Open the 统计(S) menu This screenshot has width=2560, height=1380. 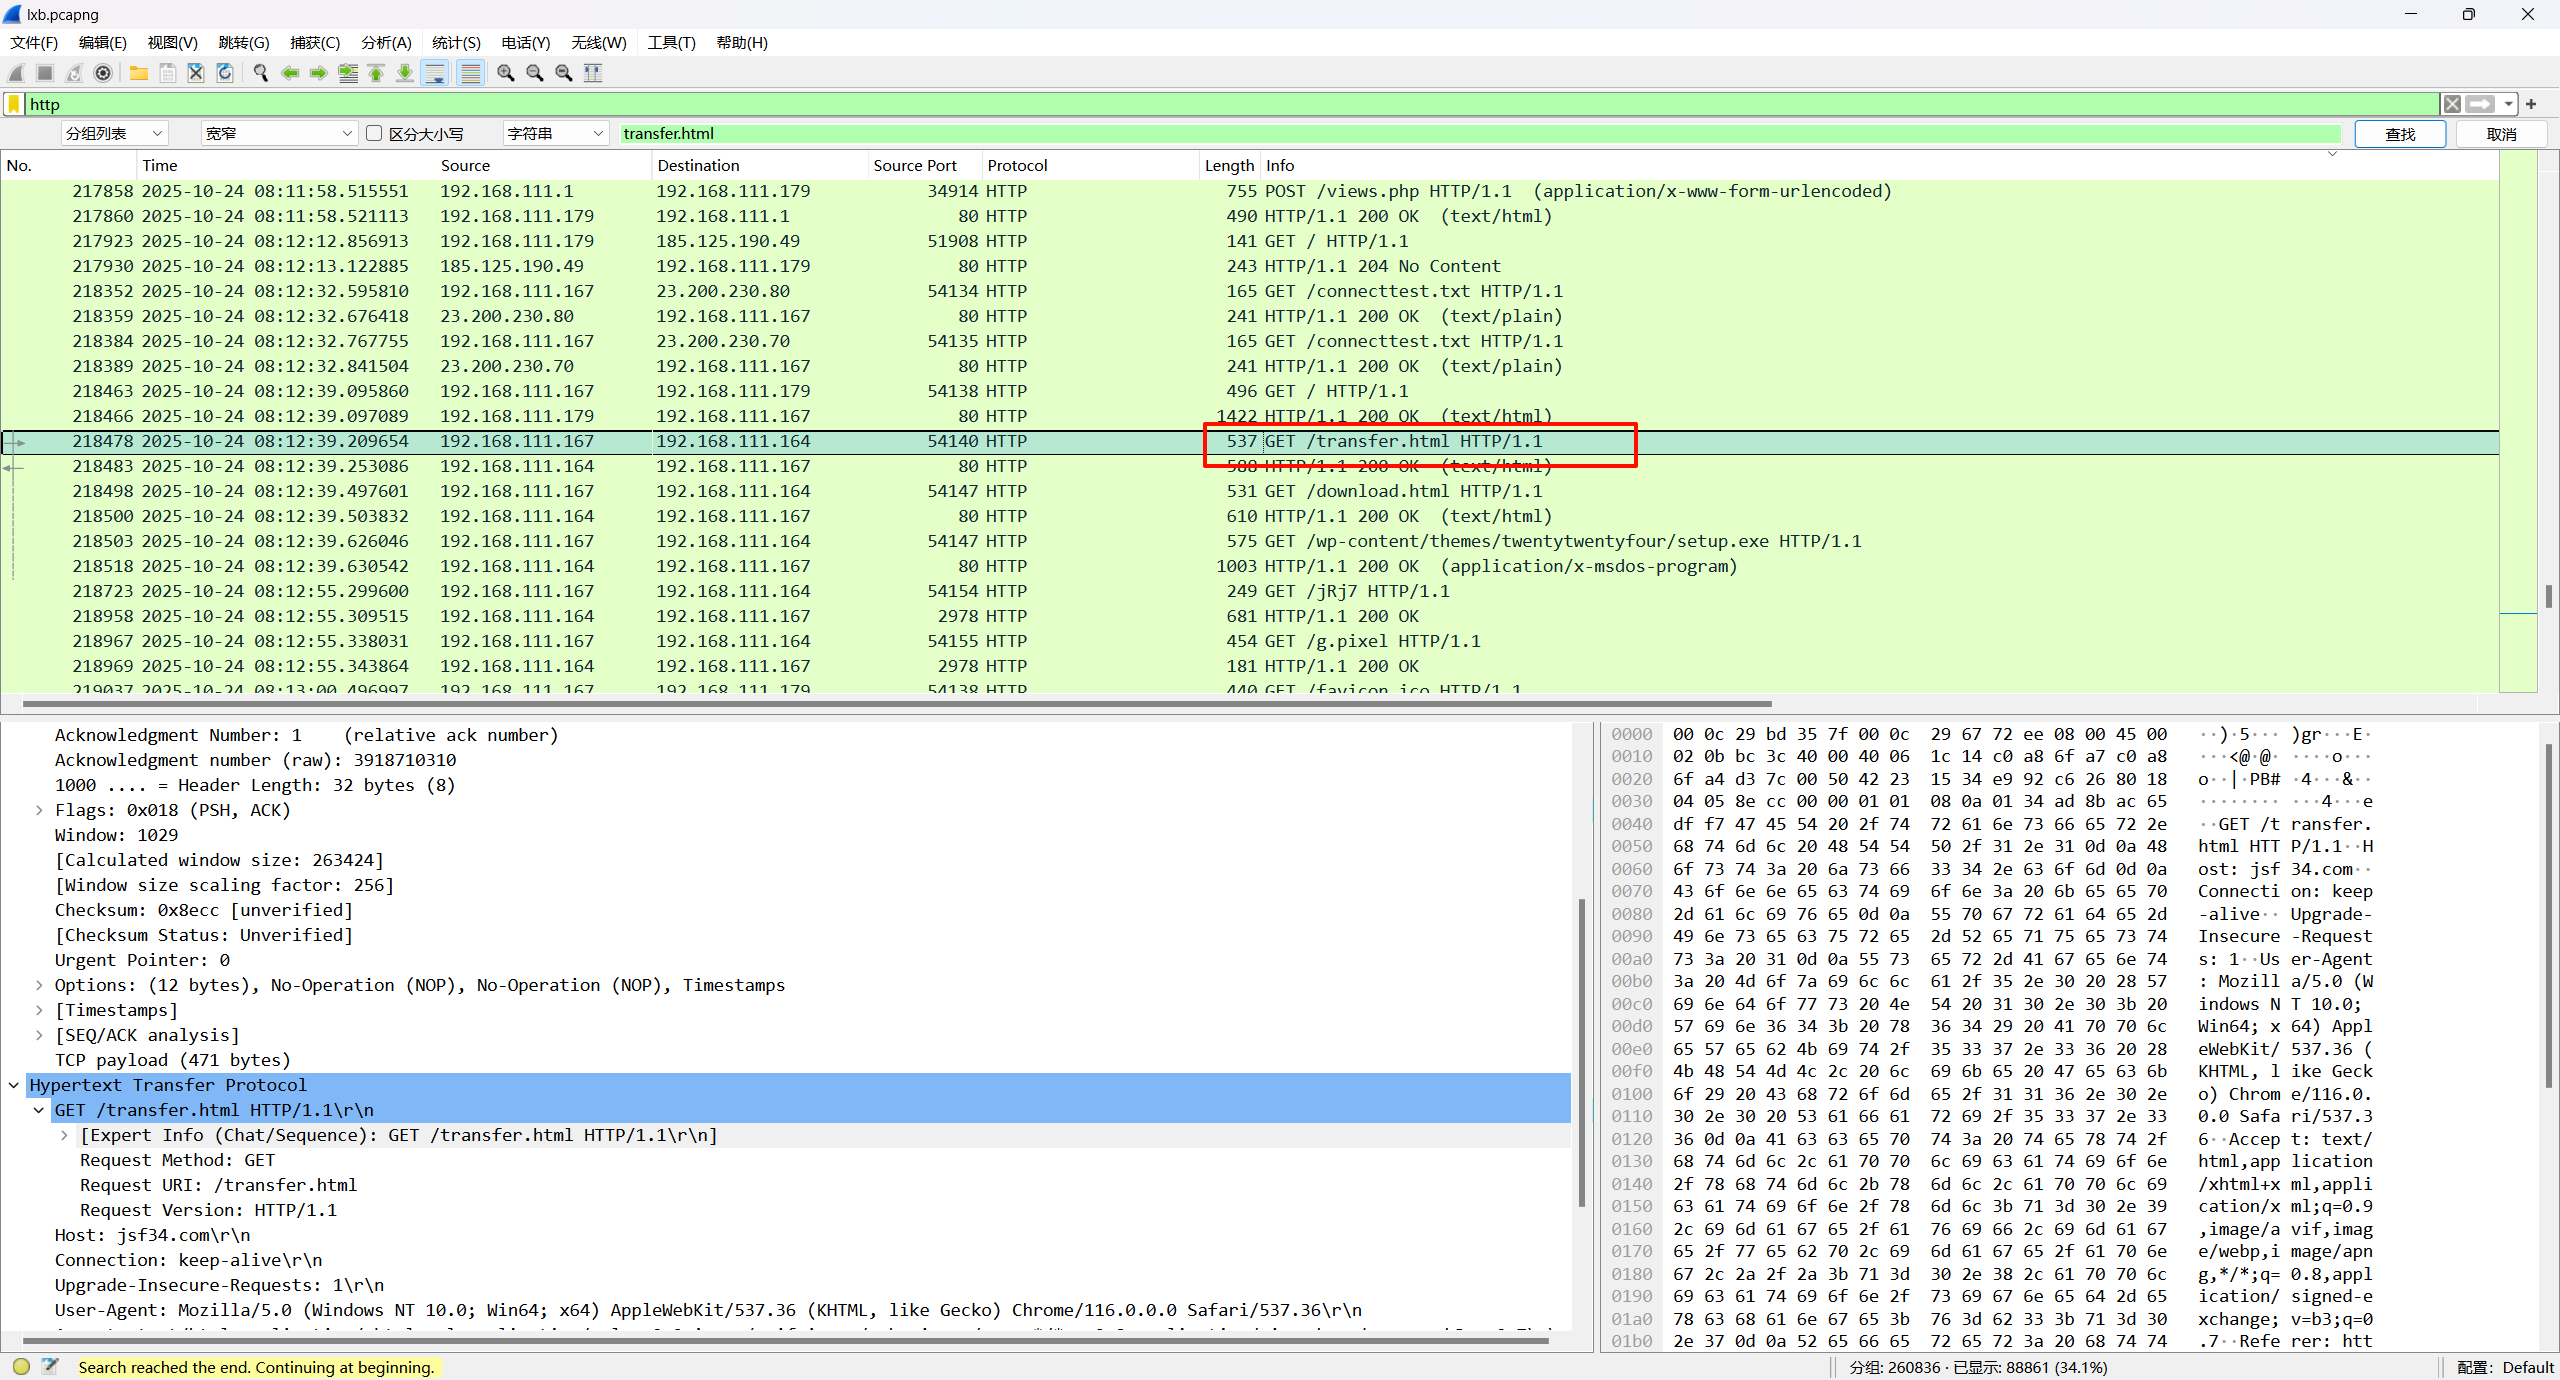pyautogui.click(x=456, y=42)
